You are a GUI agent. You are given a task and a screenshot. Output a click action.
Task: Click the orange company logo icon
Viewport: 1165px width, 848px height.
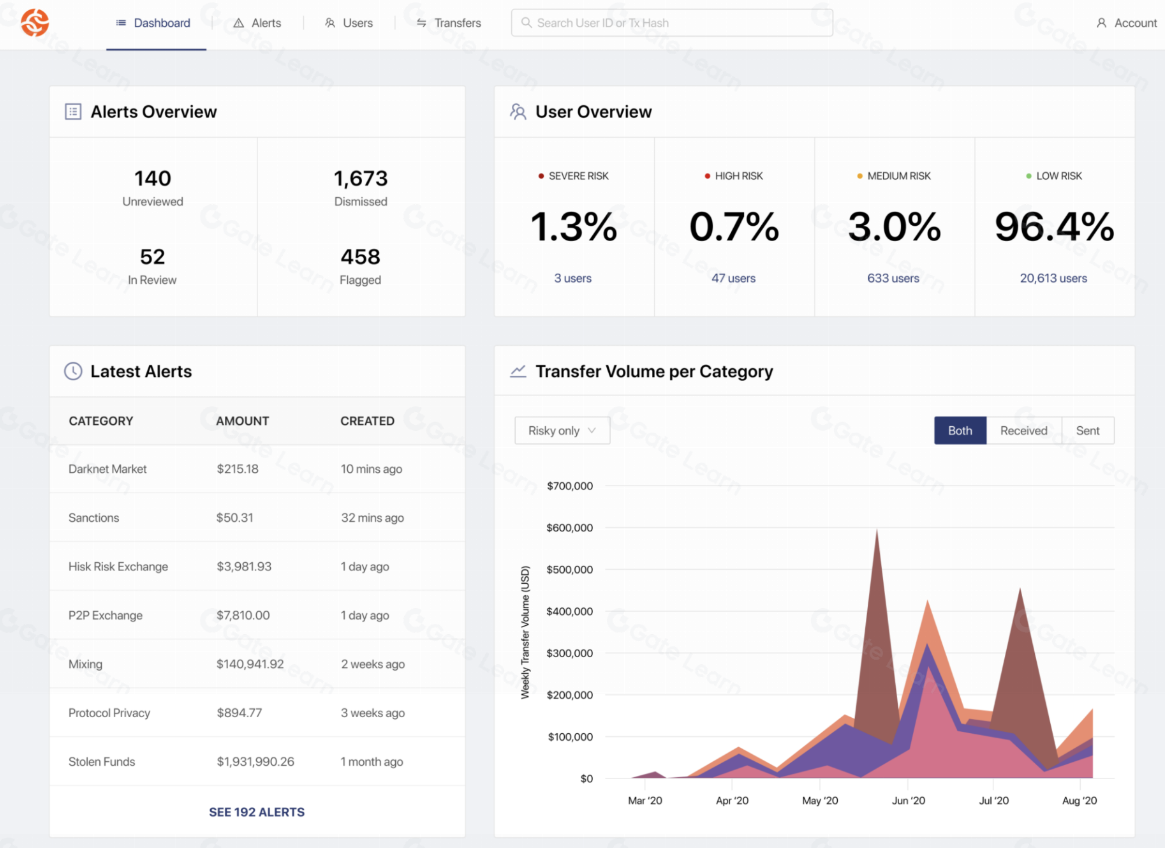pos(35,22)
